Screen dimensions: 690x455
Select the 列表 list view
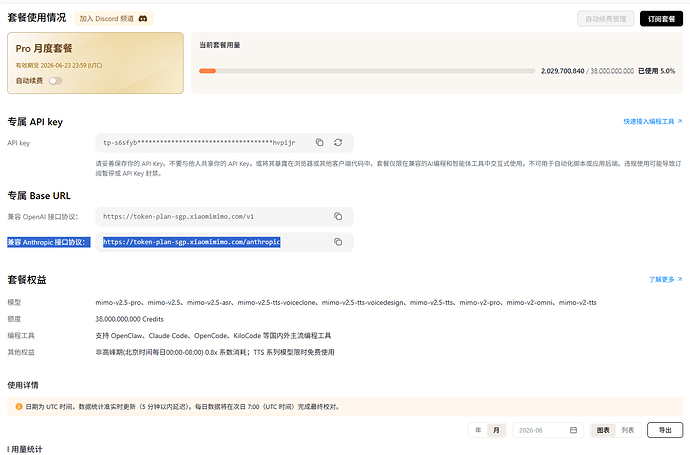tap(628, 430)
